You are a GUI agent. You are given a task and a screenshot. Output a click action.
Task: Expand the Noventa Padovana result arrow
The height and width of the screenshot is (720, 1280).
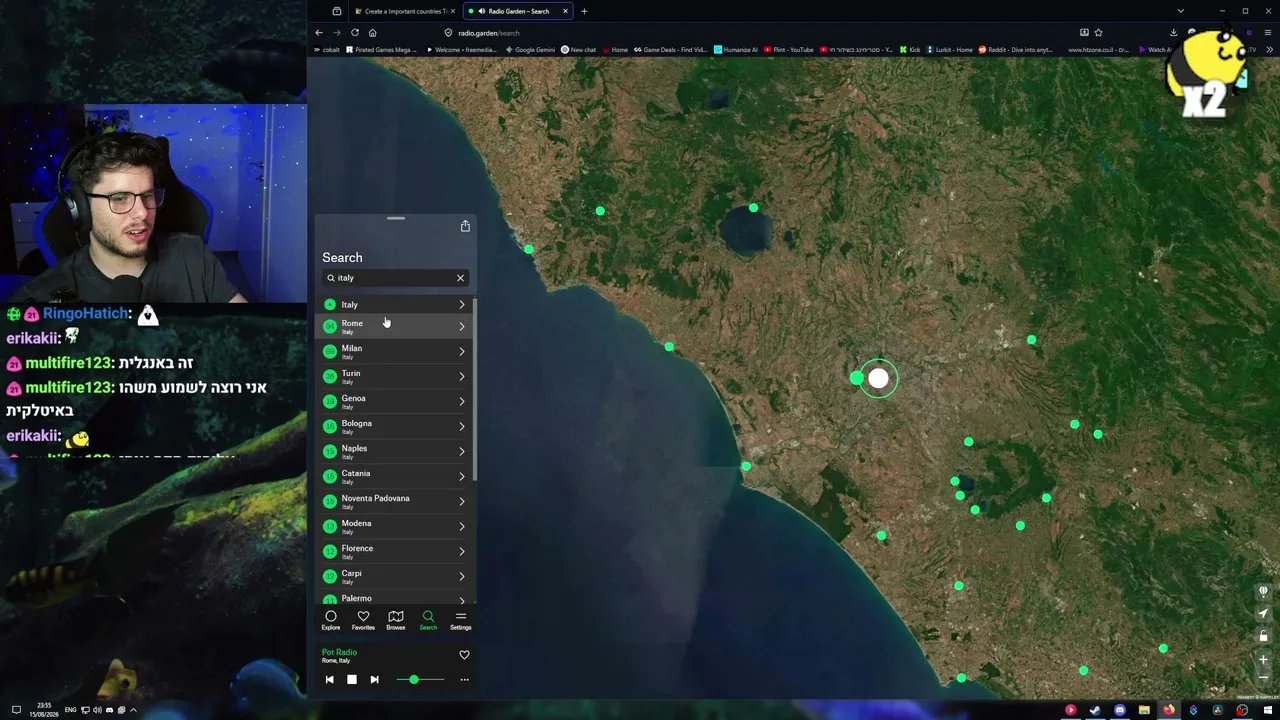pos(462,501)
